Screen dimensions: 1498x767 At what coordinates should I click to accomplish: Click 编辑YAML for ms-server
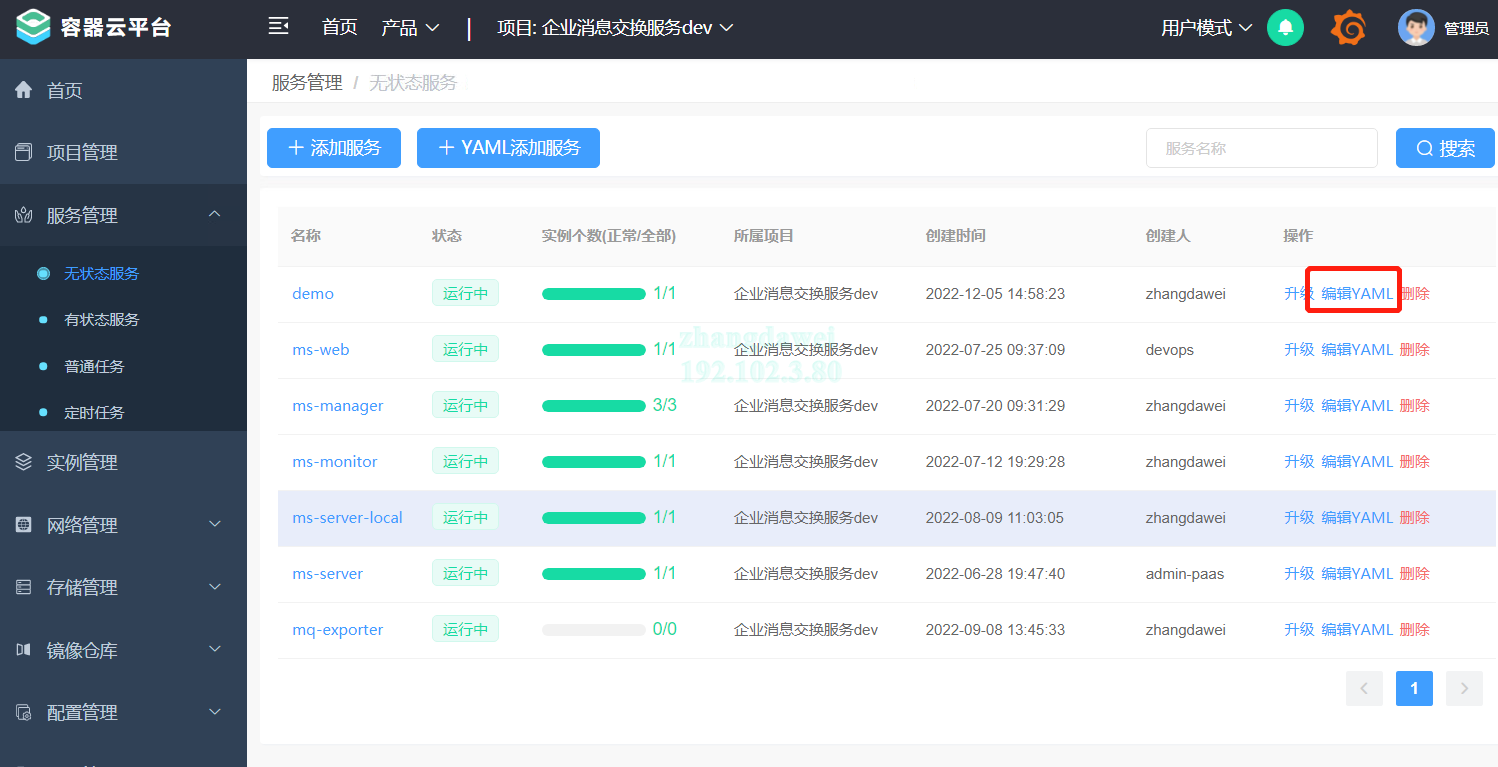[1357, 574]
